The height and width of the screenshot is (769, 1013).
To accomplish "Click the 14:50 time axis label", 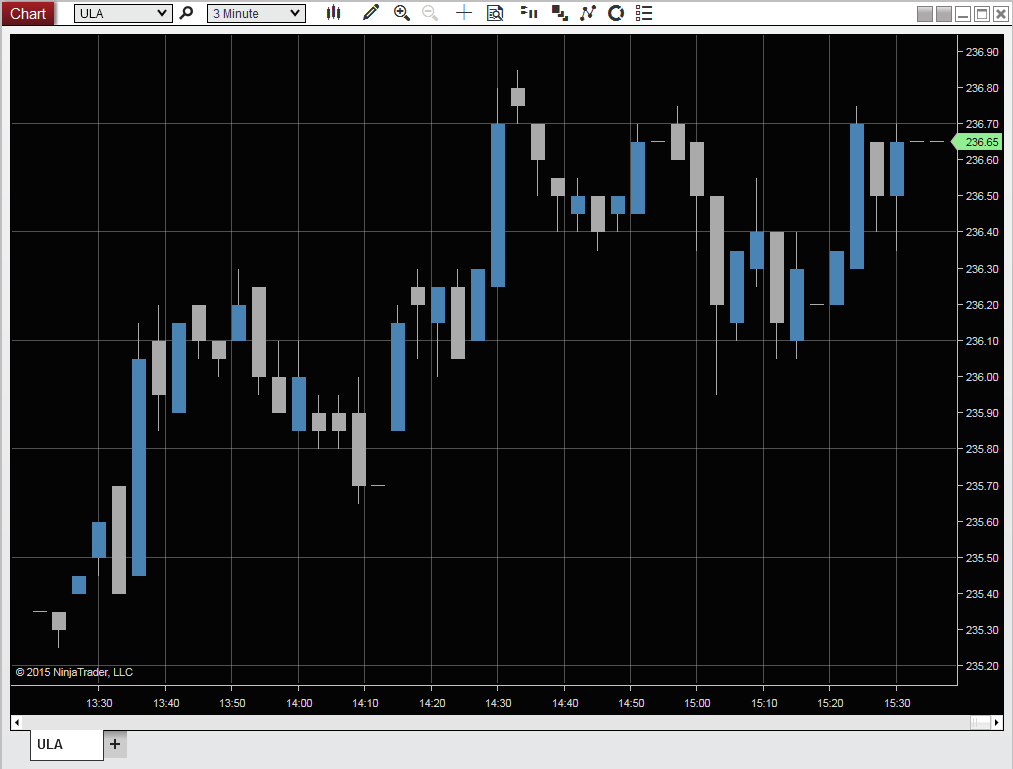I will [x=631, y=703].
